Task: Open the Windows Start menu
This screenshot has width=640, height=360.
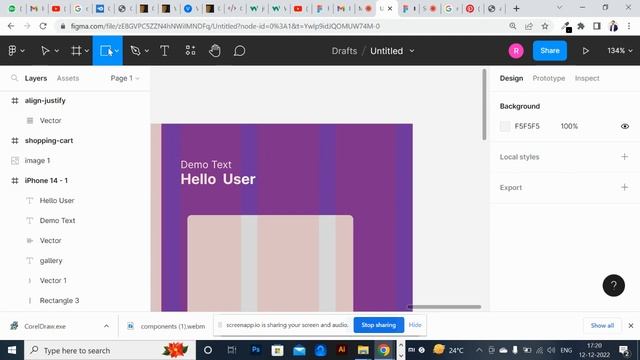Action: point(12,350)
